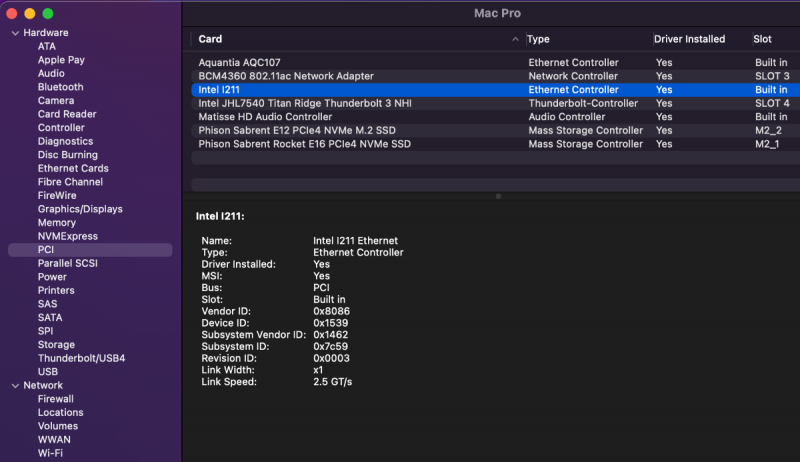
Task: Collapse the Network section chevron
Action: tap(15, 386)
